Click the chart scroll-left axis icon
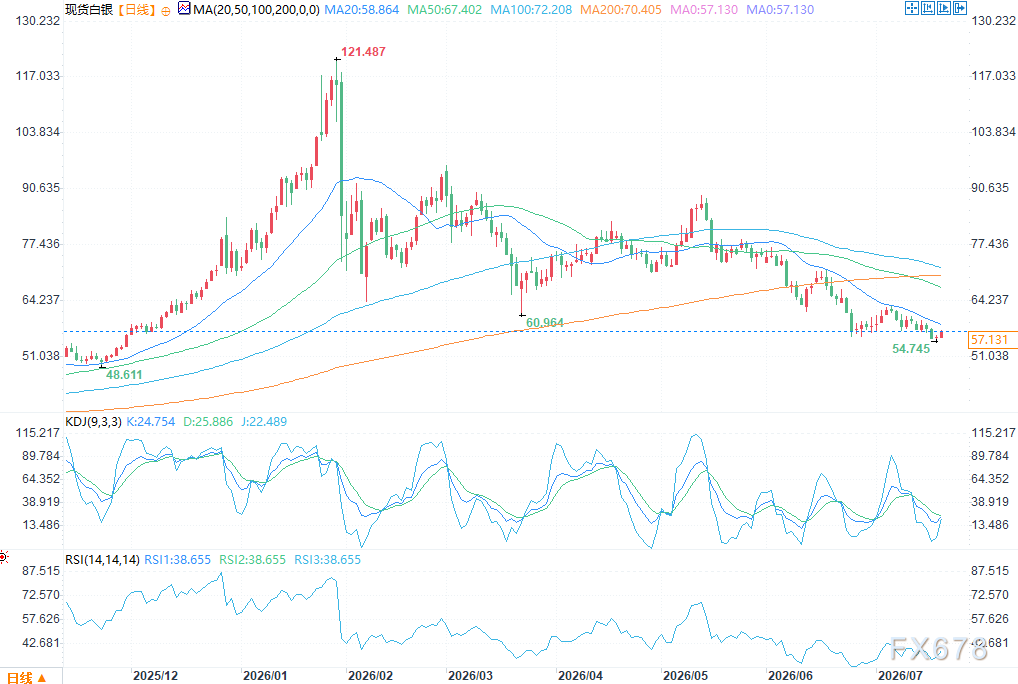This screenshot has width=1018, height=684. pyautogui.click(x=928, y=8)
